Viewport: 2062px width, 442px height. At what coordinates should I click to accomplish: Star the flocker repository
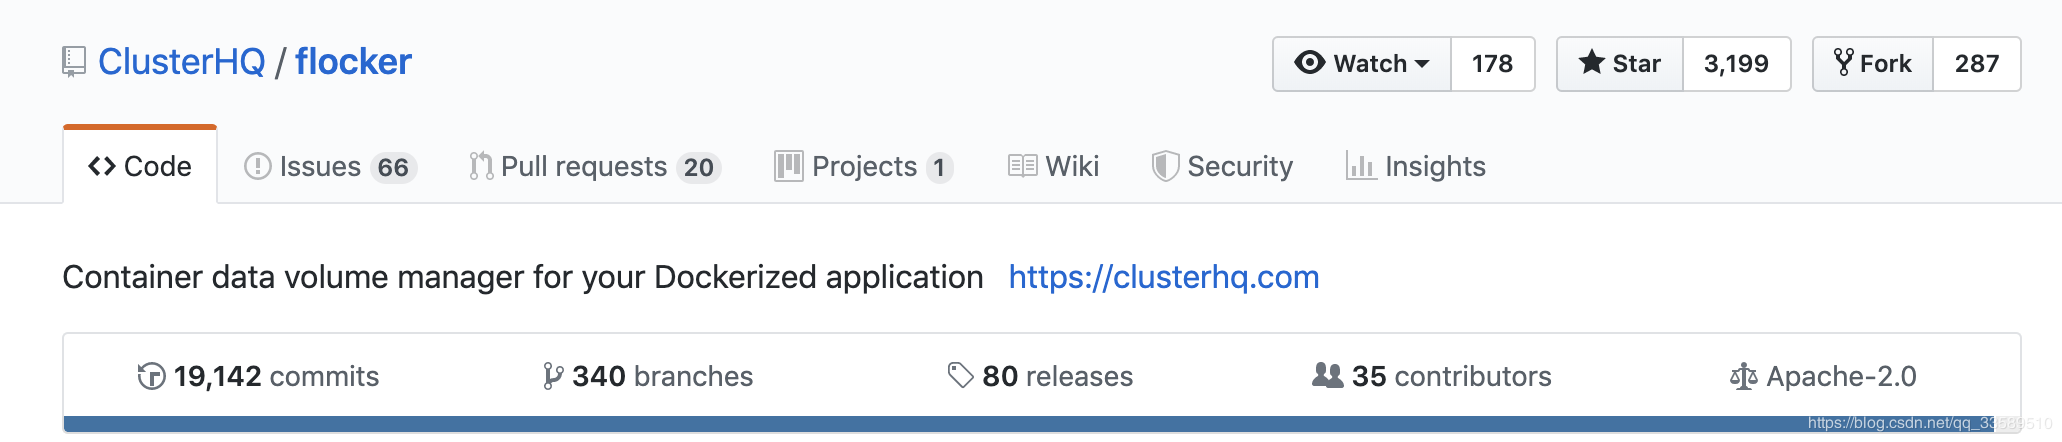point(1620,64)
